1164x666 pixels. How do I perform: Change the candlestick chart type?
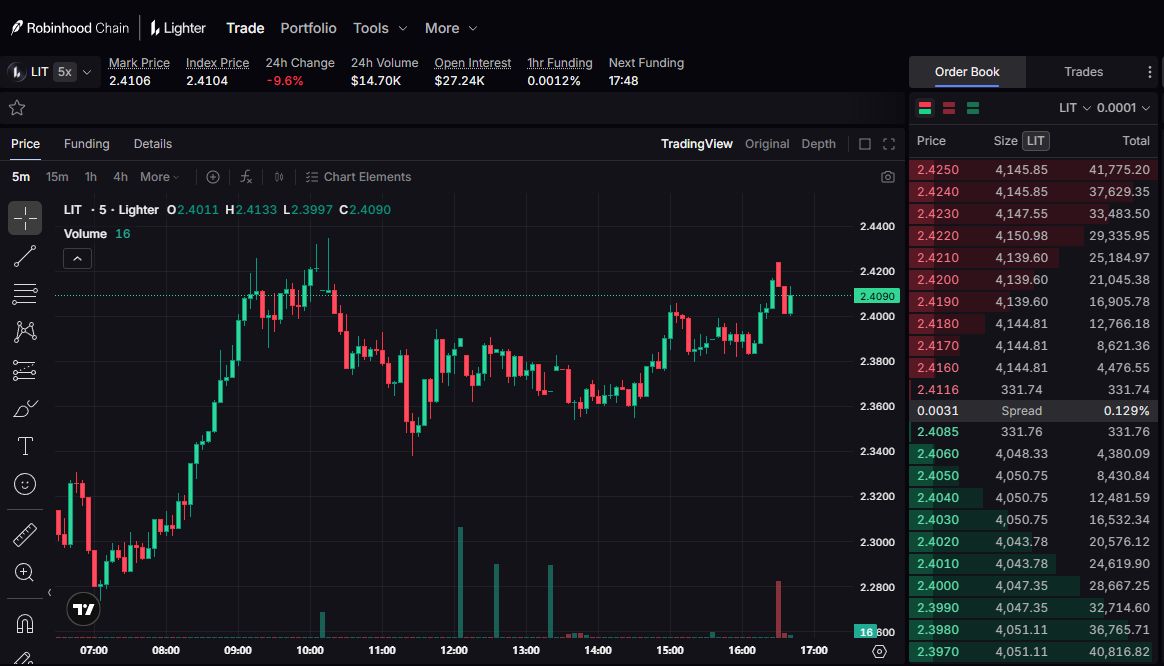tap(279, 177)
